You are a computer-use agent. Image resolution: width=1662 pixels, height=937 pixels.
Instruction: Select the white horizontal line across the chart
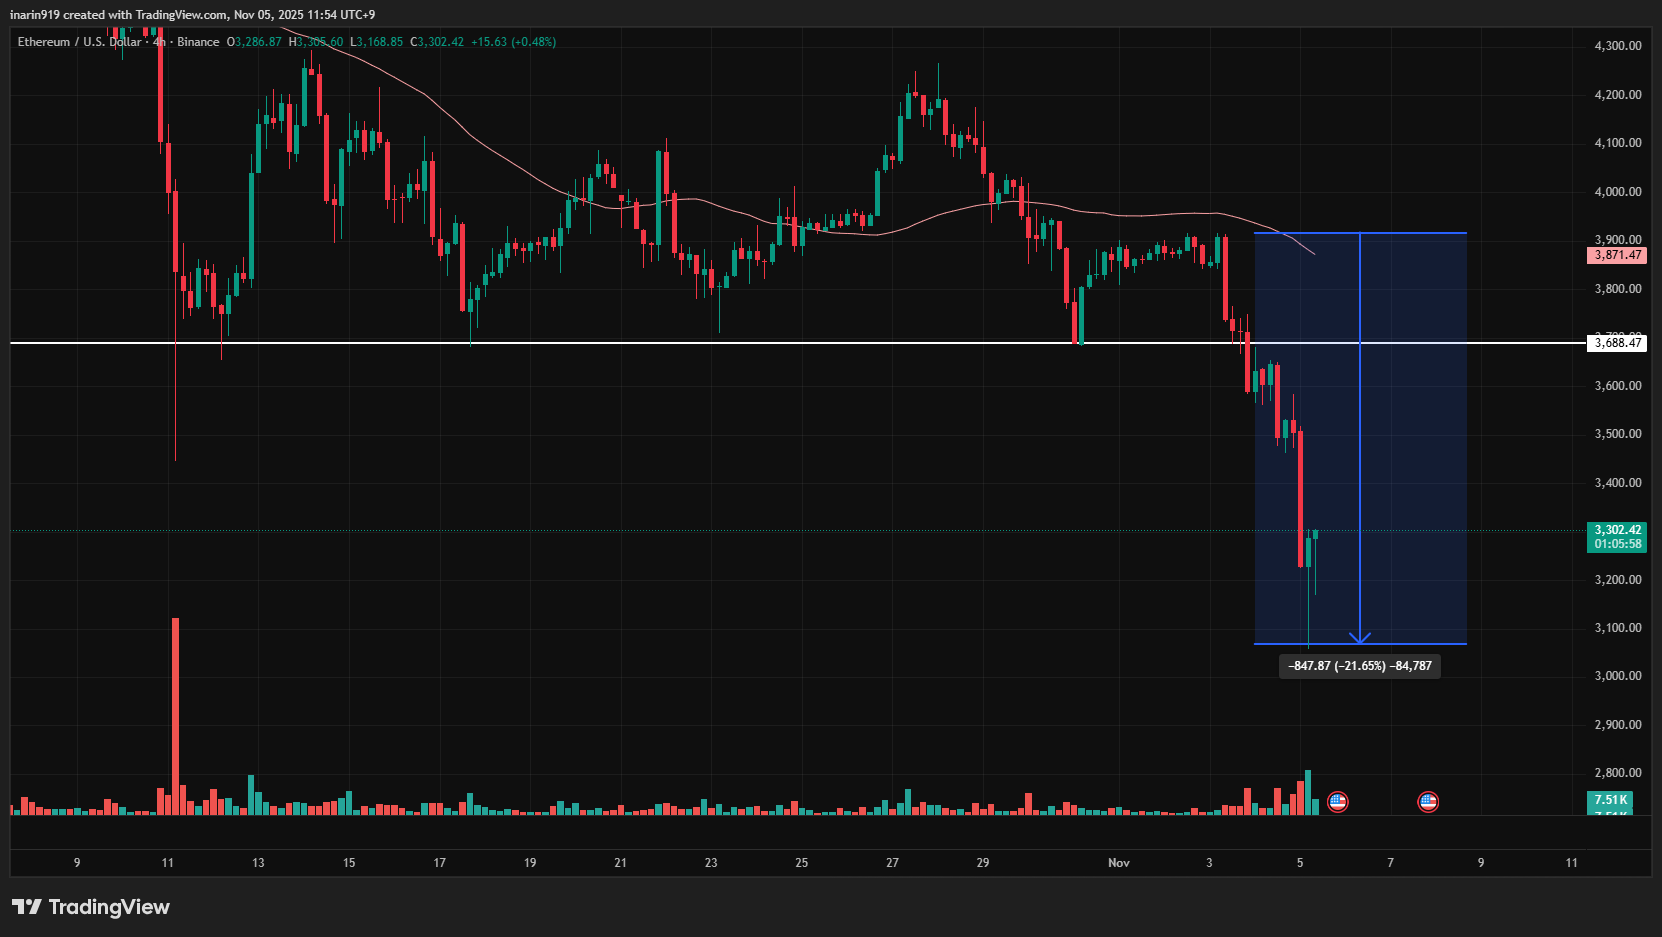click(600, 342)
